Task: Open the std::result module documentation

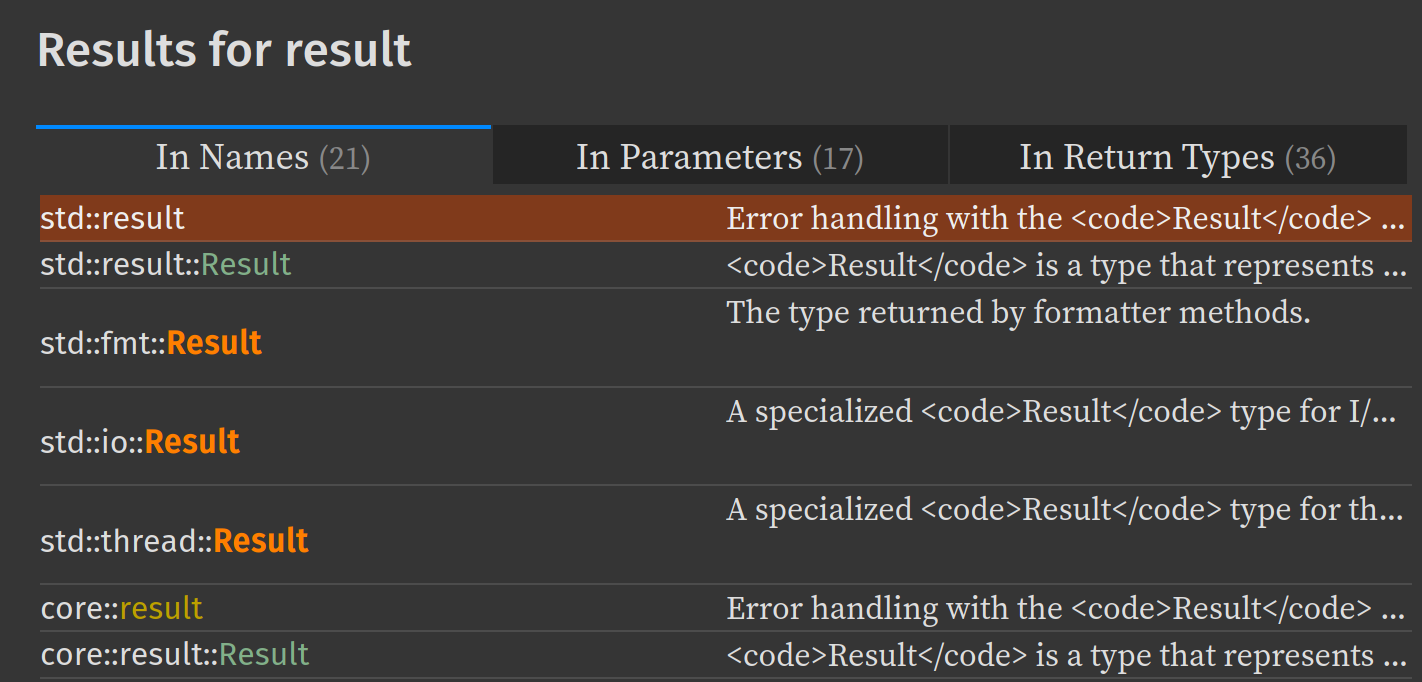Action: pyautogui.click(x=112, y=218)
